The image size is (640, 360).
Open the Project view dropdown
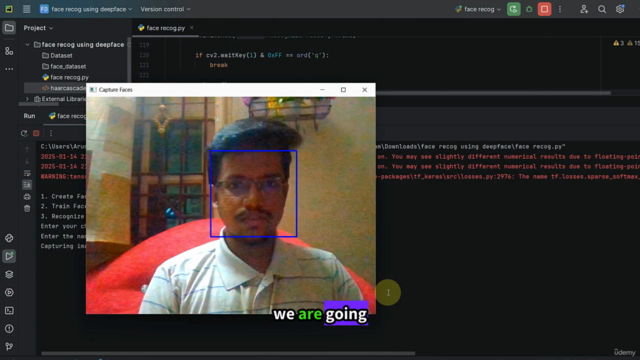pos(38,28)
